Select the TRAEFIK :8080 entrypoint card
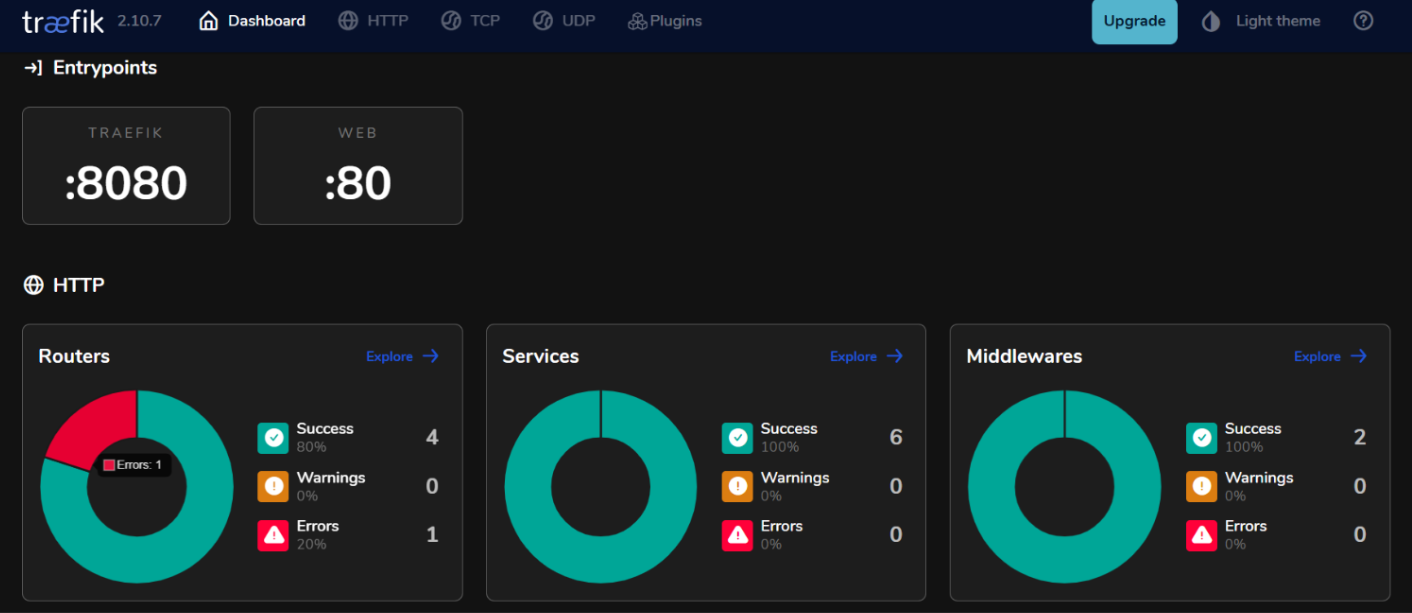Image resolution: width=1412 pixels, height=613 pixels. point(126,166)
